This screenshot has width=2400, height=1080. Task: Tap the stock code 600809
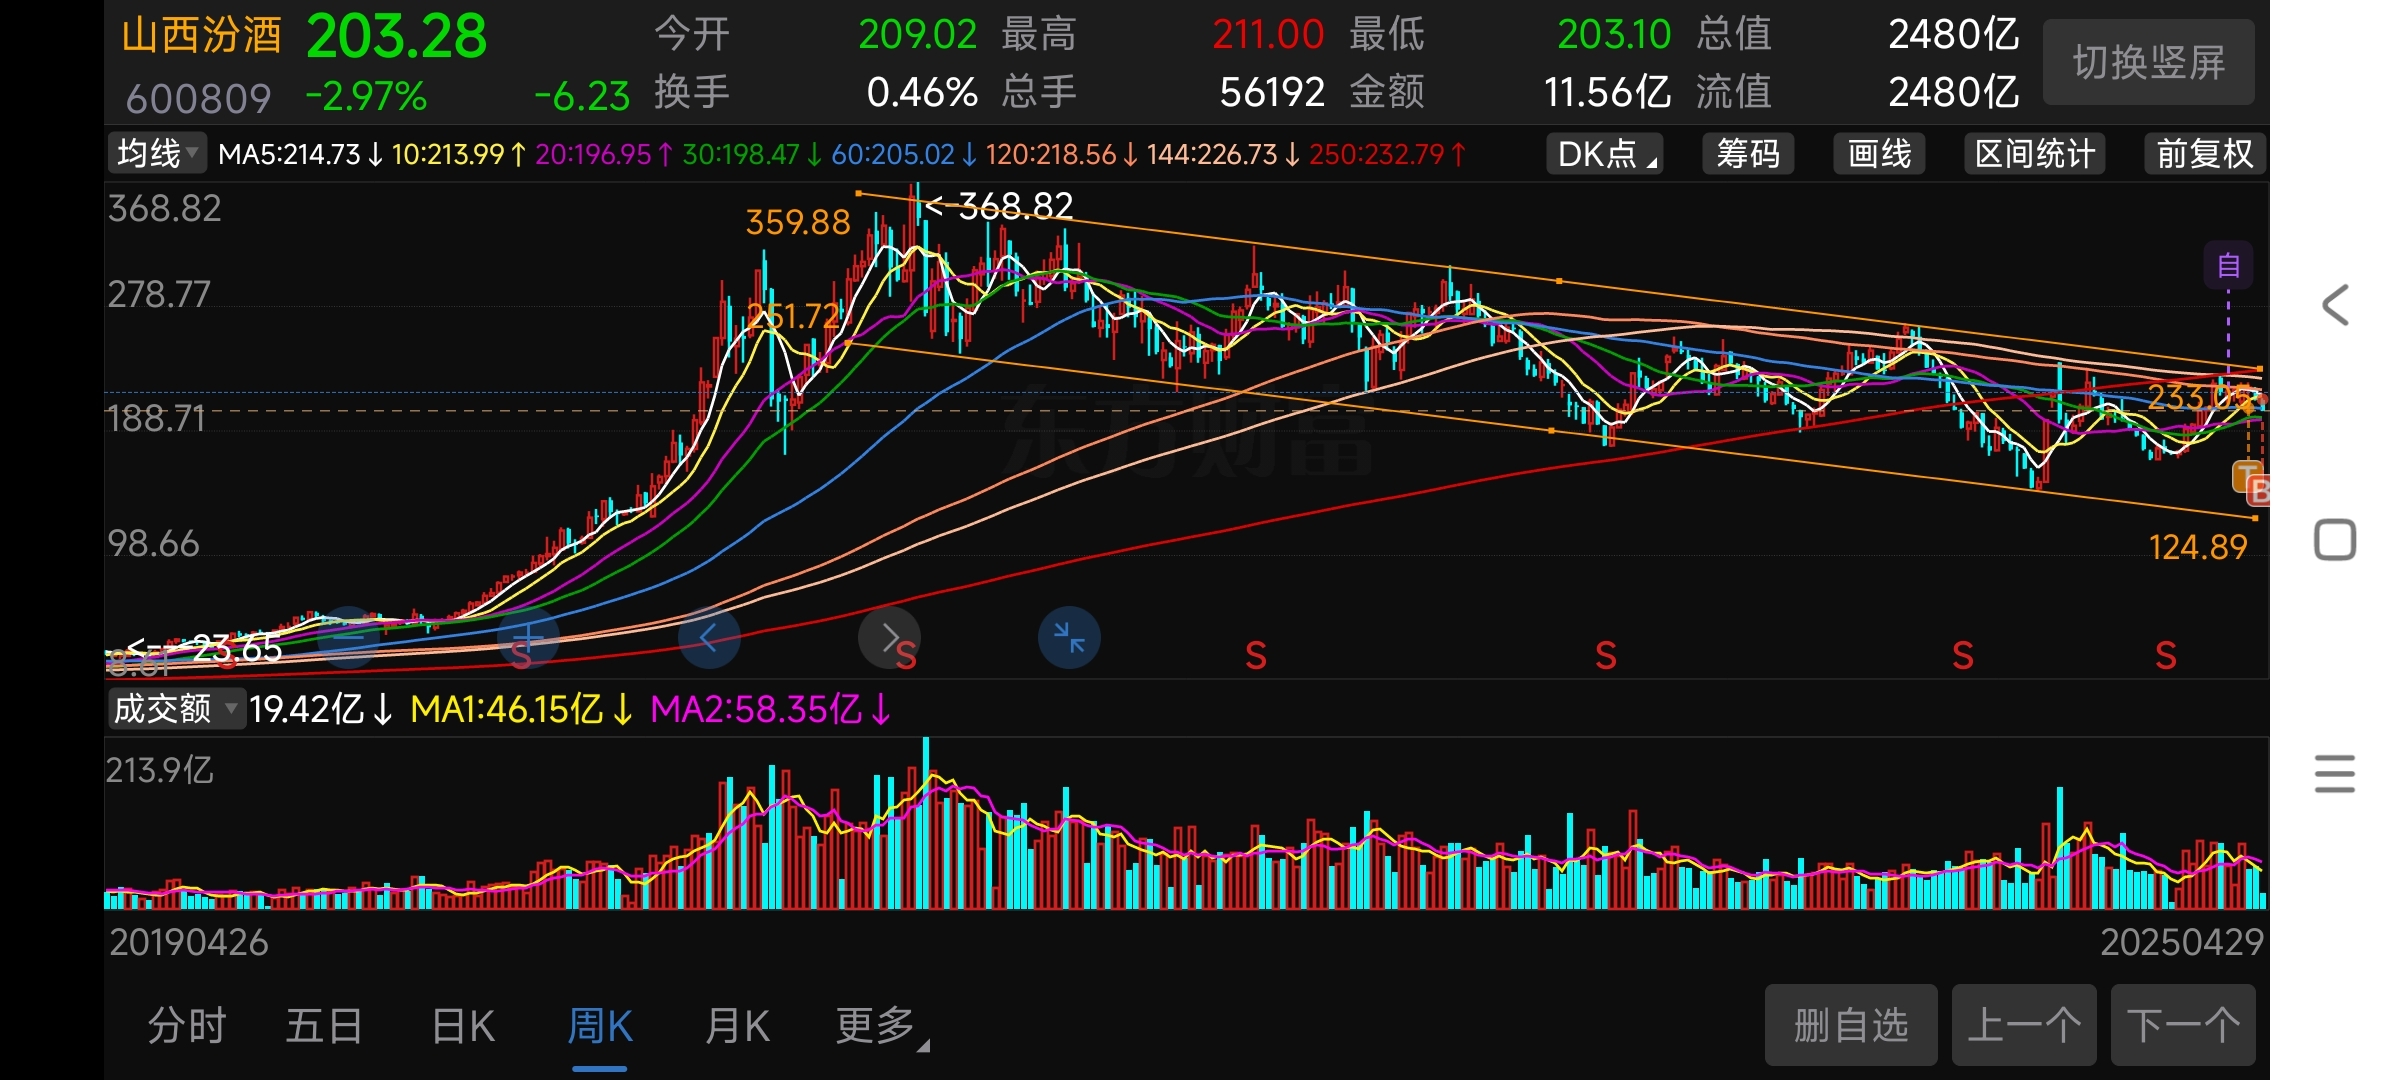click(198, 99)
